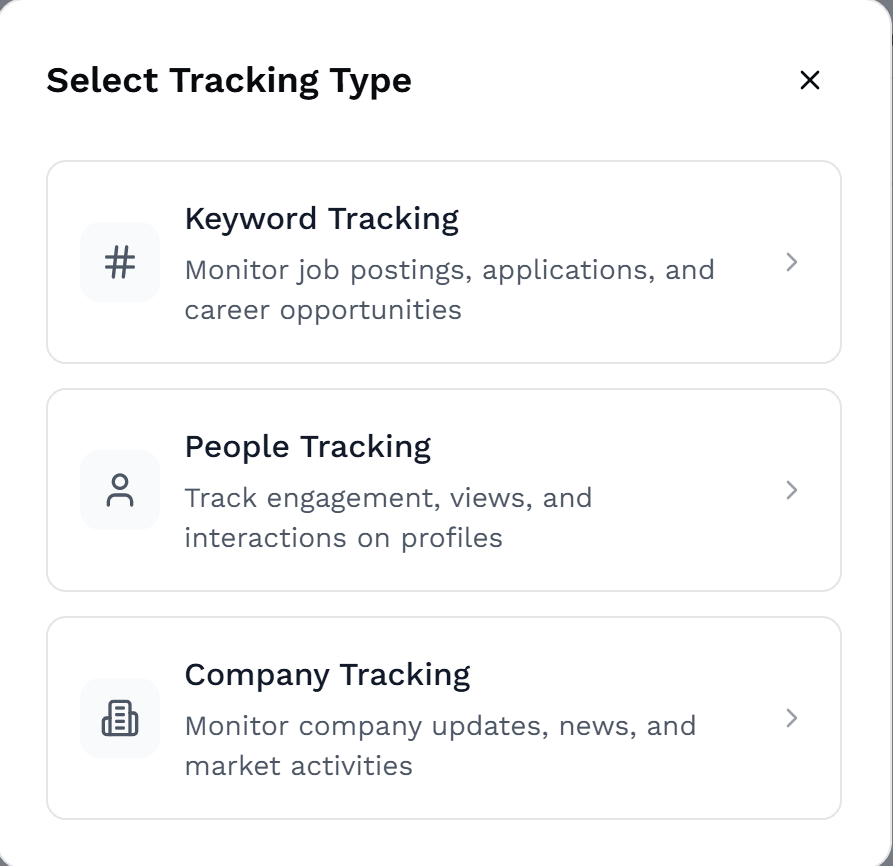Screen dimensions: 893x866
Task: Close the Select Tracking Type dialog
Action: (x=810, y=80)
